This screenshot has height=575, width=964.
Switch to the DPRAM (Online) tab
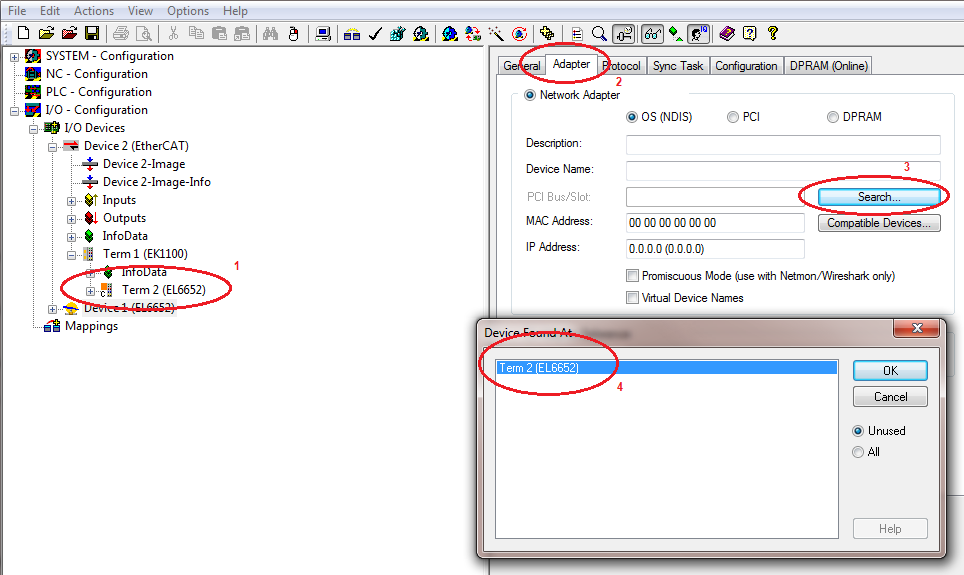click(828, 66)
